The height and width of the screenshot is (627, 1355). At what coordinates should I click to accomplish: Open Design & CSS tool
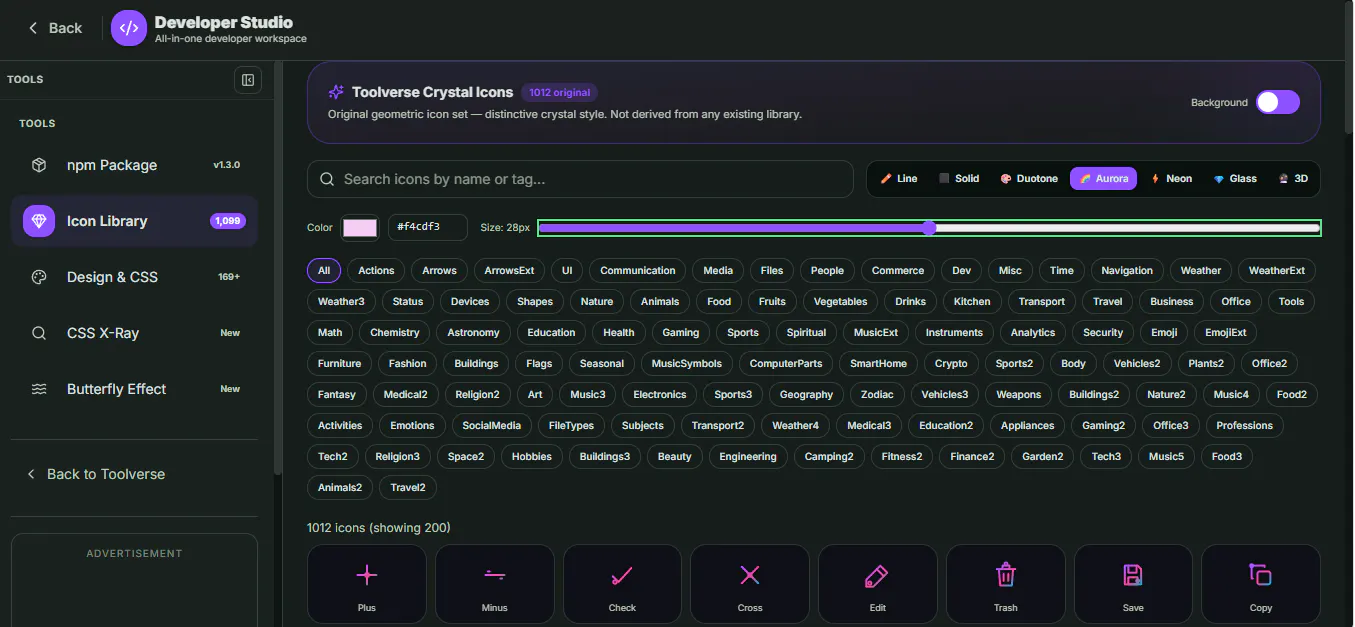pyautogui.click(x=134, y=277)
